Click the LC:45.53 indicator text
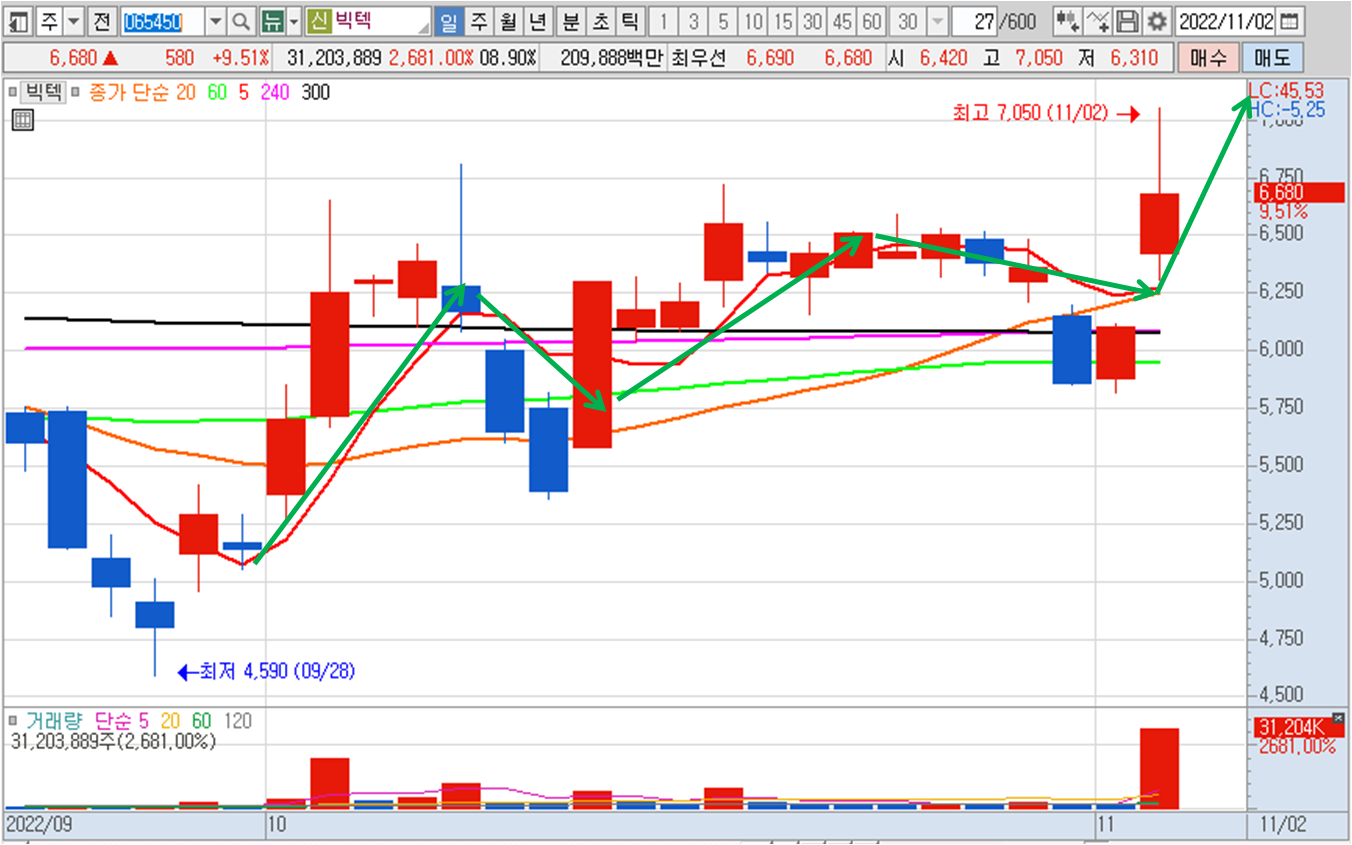The height and width of the screenshot is (845, 1352). point(1286,92)
